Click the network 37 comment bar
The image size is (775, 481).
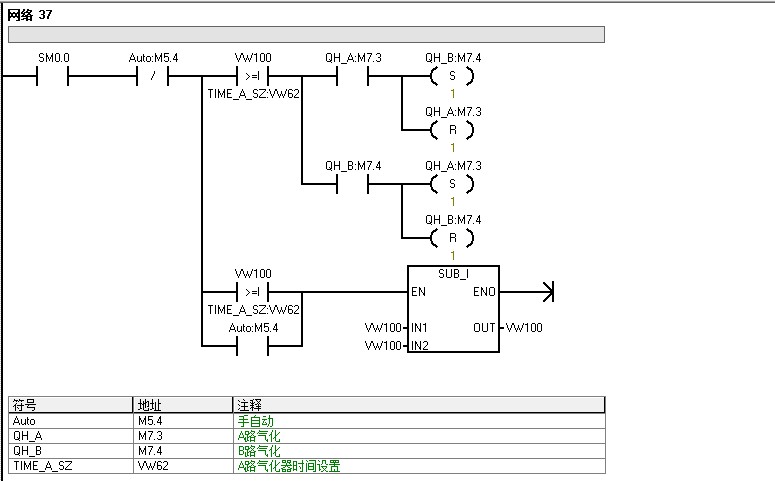(306, 35)
